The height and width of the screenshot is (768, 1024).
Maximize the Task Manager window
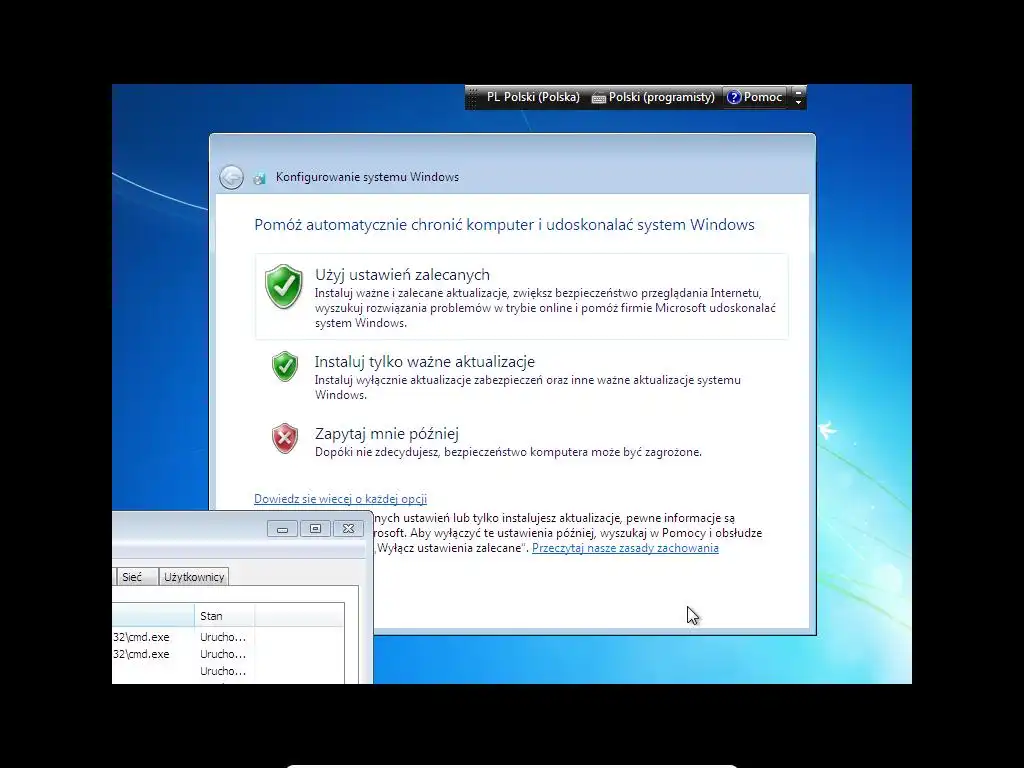coord(315,528)
